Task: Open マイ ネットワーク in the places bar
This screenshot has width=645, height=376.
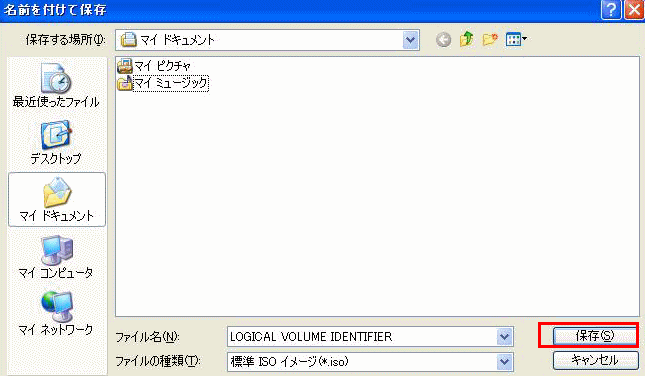Action: coord(56,313)
